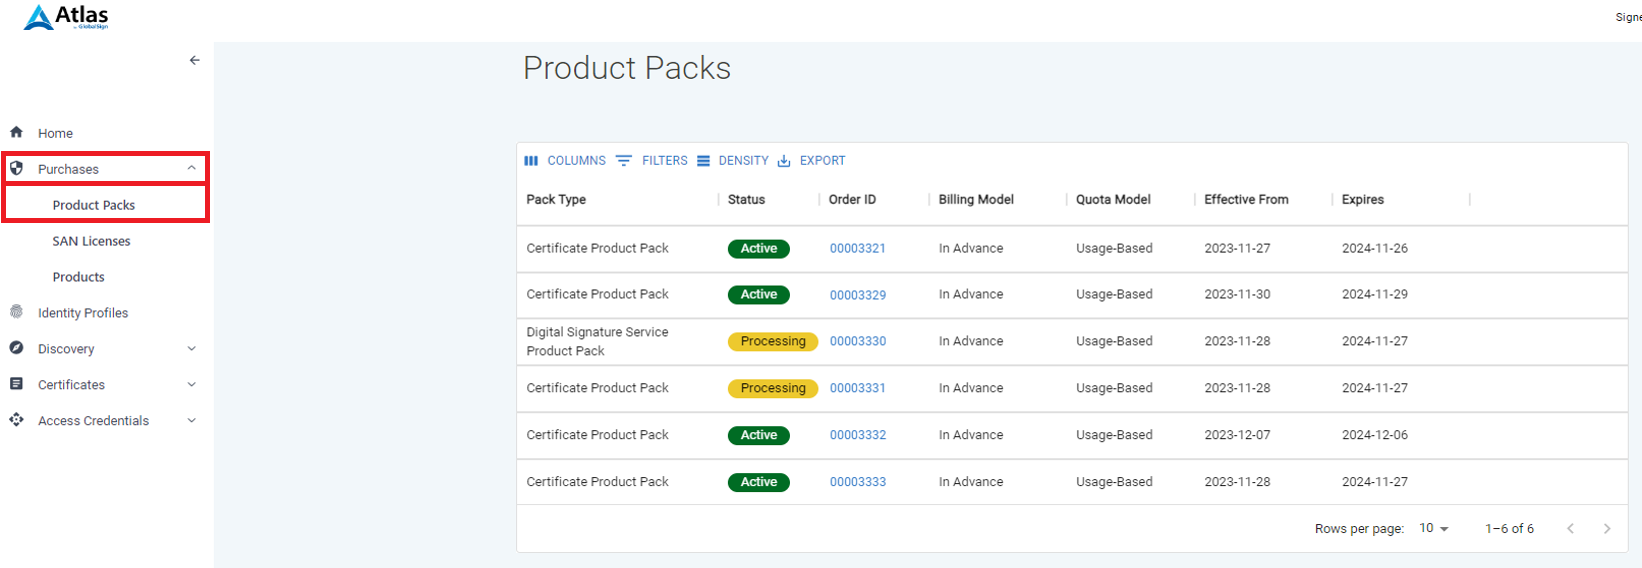
Task: Click the Identity Profiles fingerprint icon
Action: 16,312
